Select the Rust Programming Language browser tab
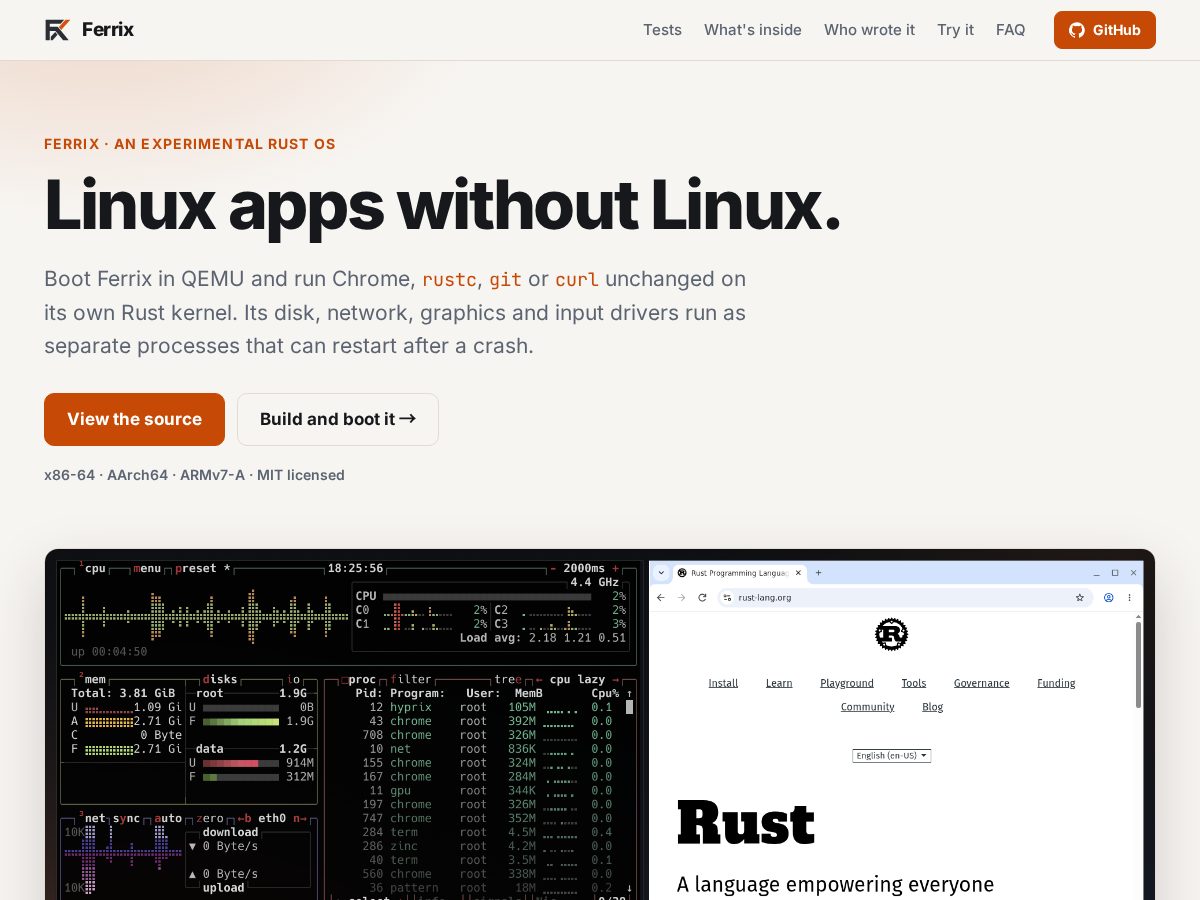 pyautogui.click(x=738, y=573)
